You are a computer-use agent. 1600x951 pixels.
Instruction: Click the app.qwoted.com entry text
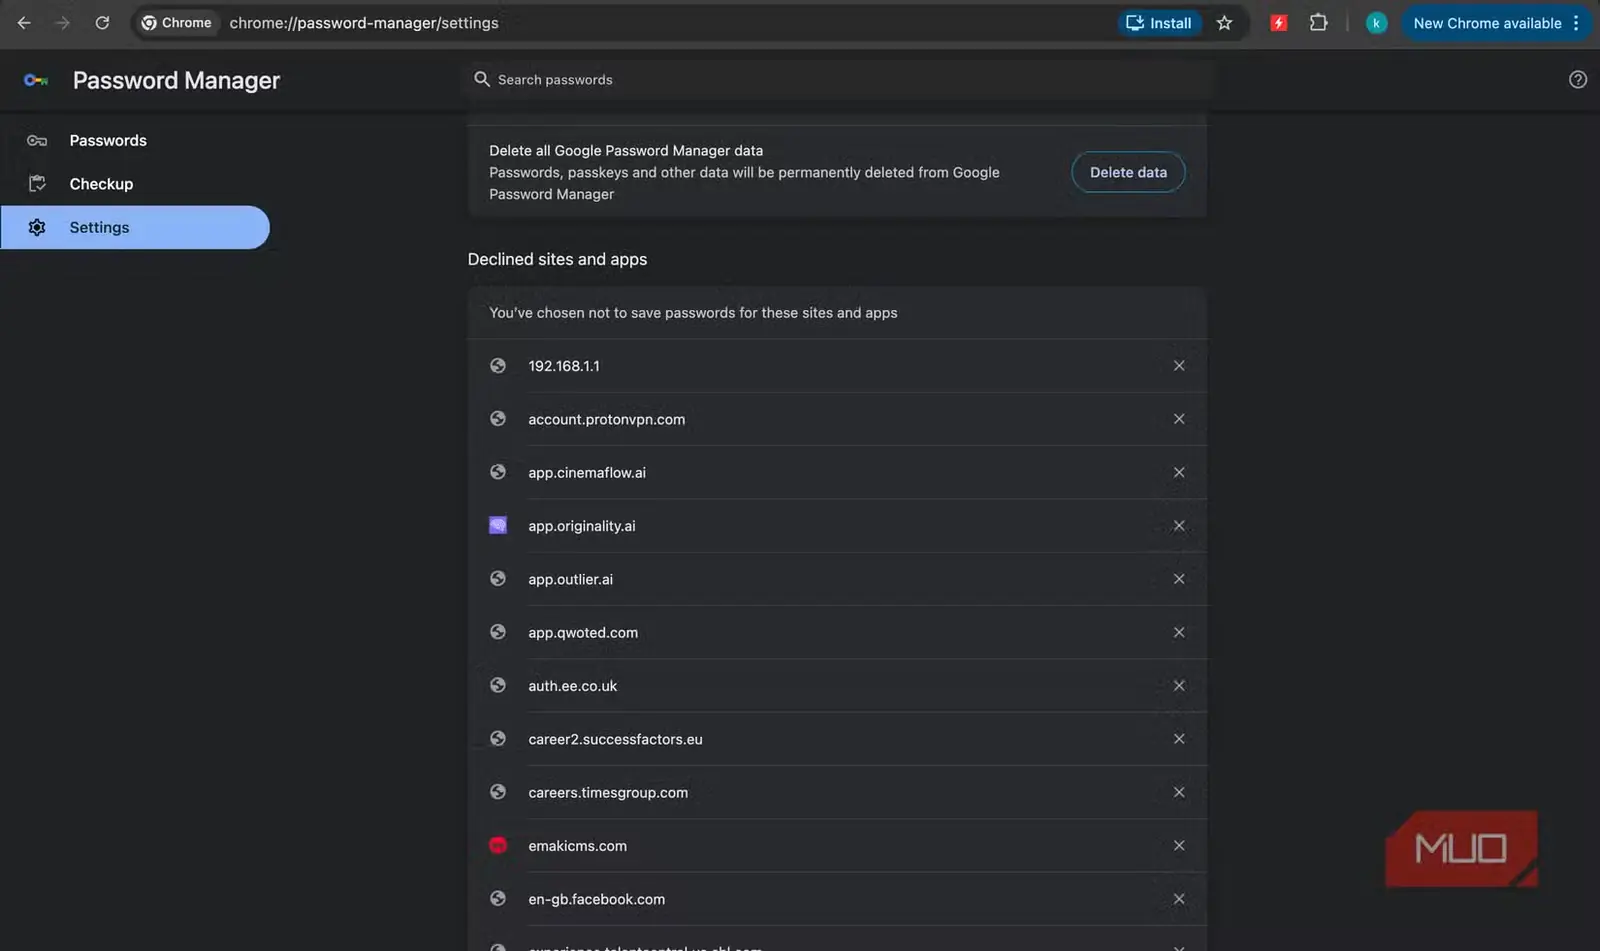(583, 633)
